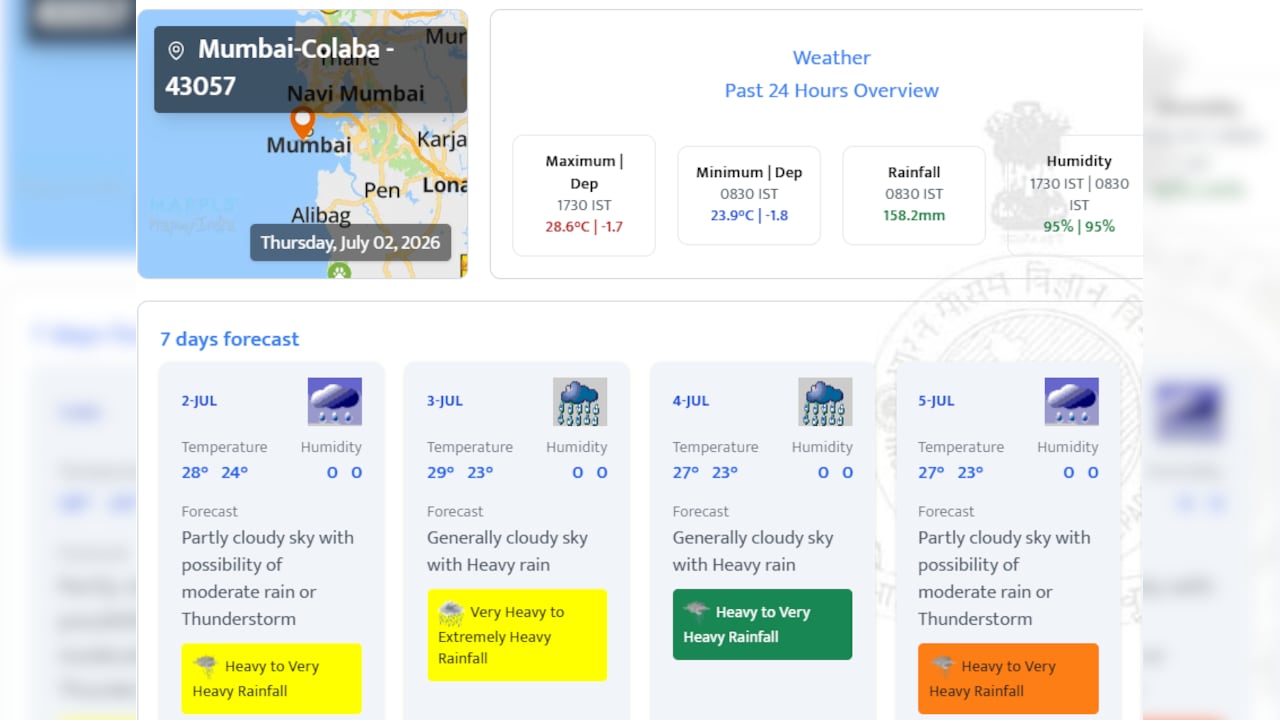Click storm icon in 2-JUL yellow warning
The height and width of the screenshot is (720, 1280).
pyautogui.click(x=206, y=667)
